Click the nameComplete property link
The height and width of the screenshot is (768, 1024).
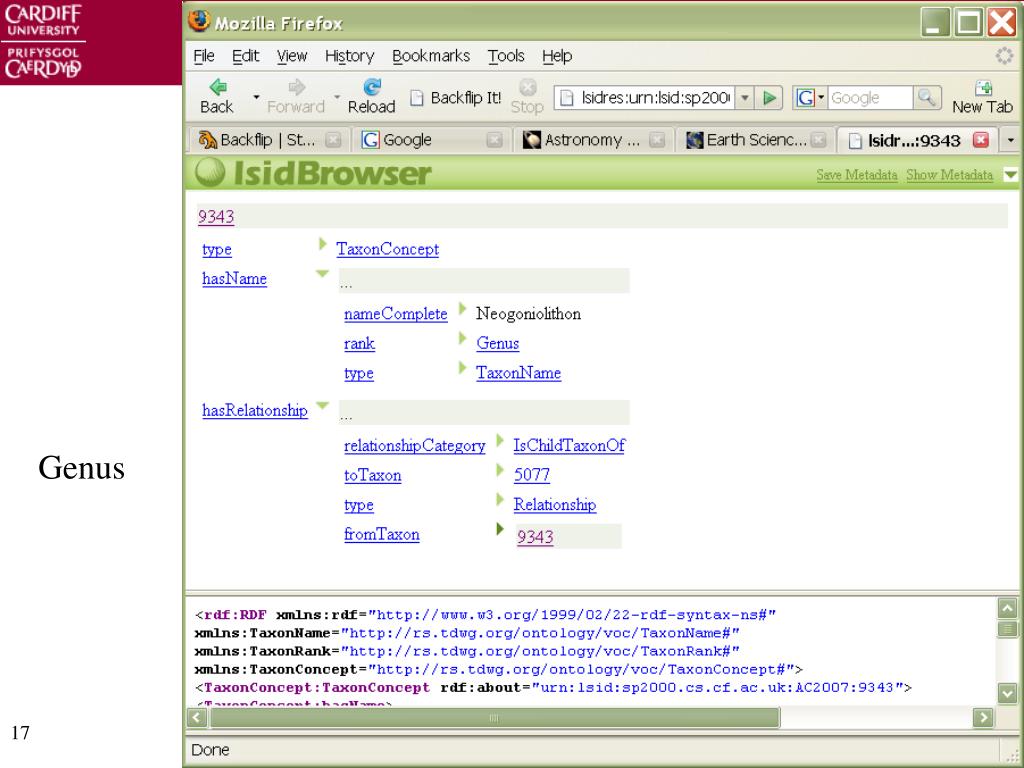(396, 314)
